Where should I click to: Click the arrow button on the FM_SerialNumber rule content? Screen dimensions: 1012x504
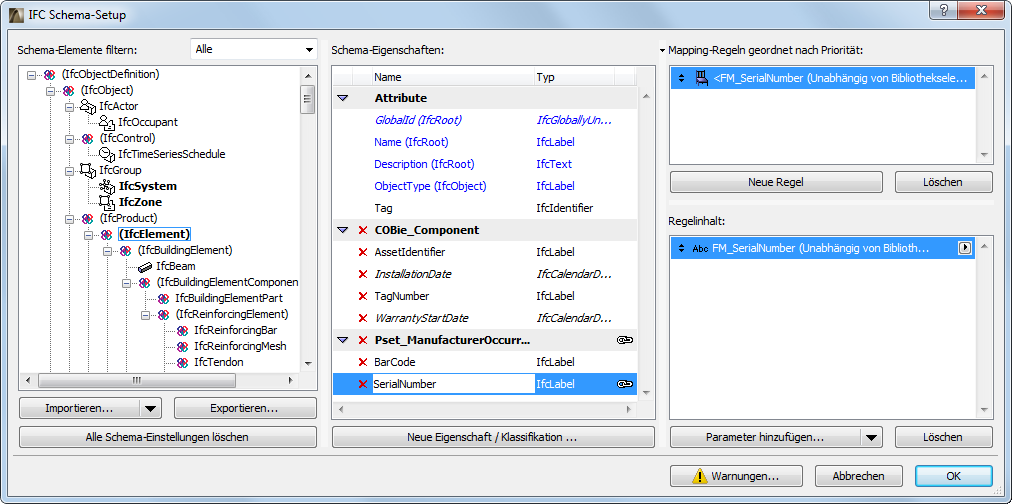[965, 248]
